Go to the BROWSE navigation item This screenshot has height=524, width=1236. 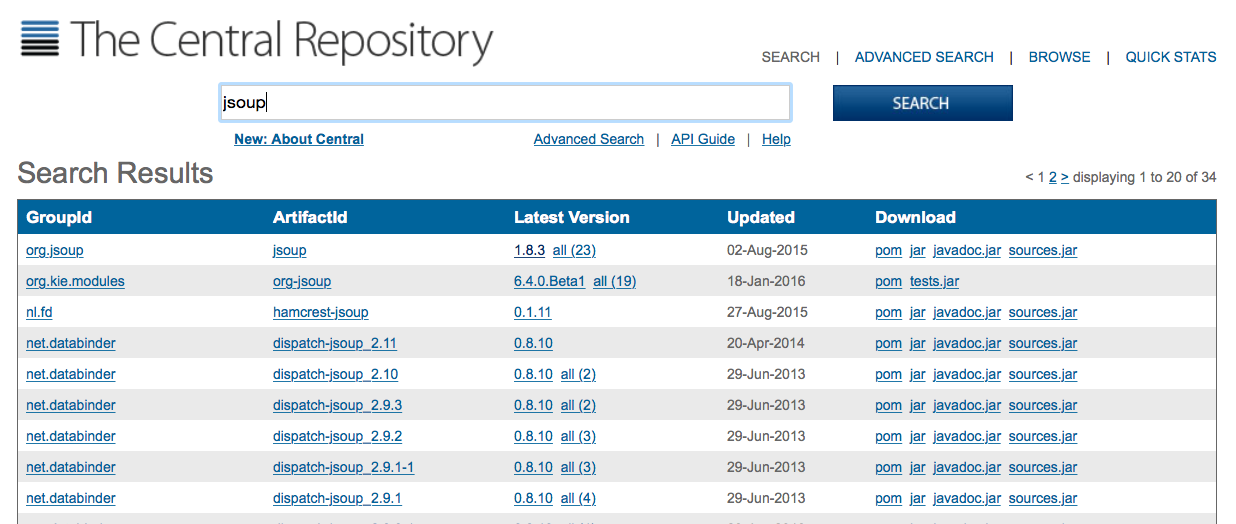point(1059,57)
